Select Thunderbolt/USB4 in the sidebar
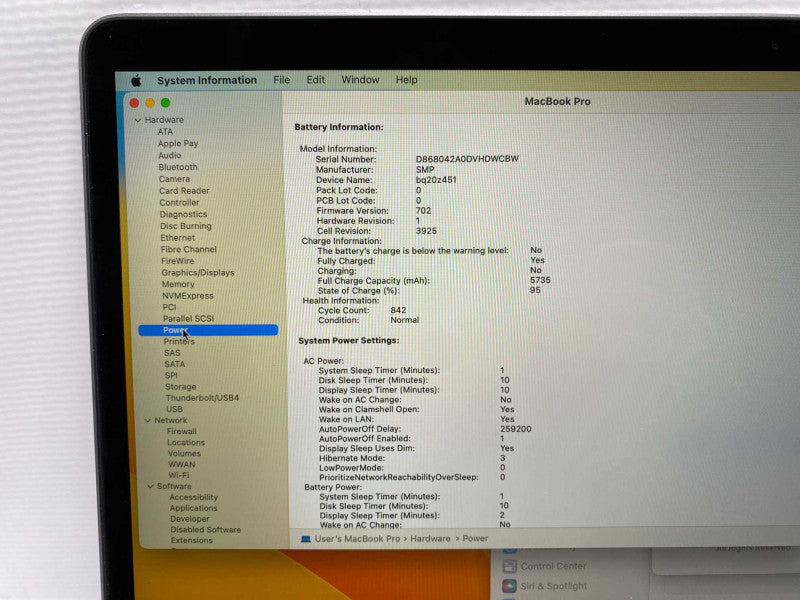This screenshot has height=600, width=800. 202,397
